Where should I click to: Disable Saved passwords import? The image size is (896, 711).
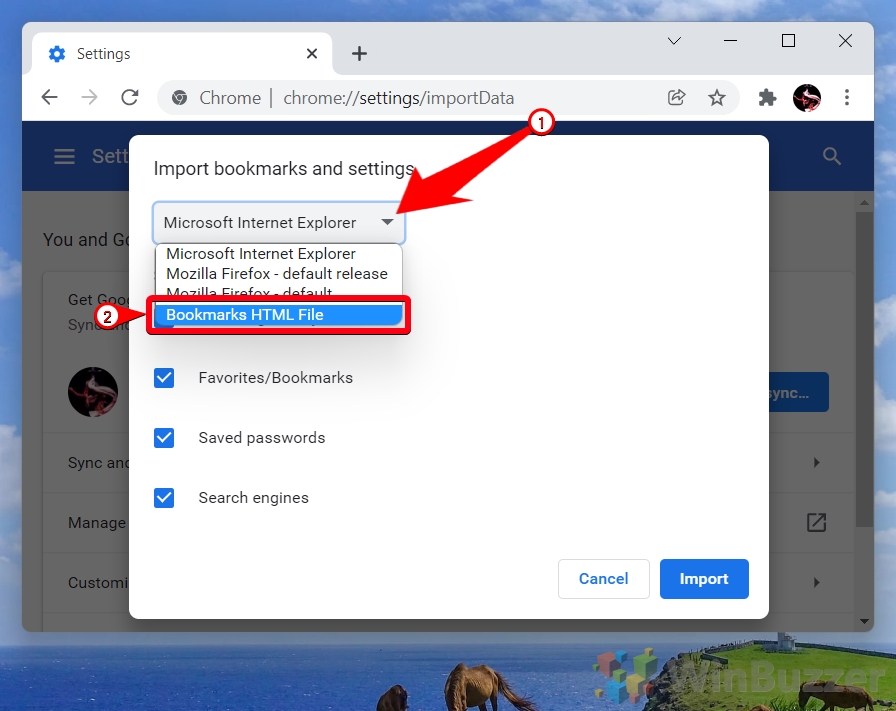163,438
